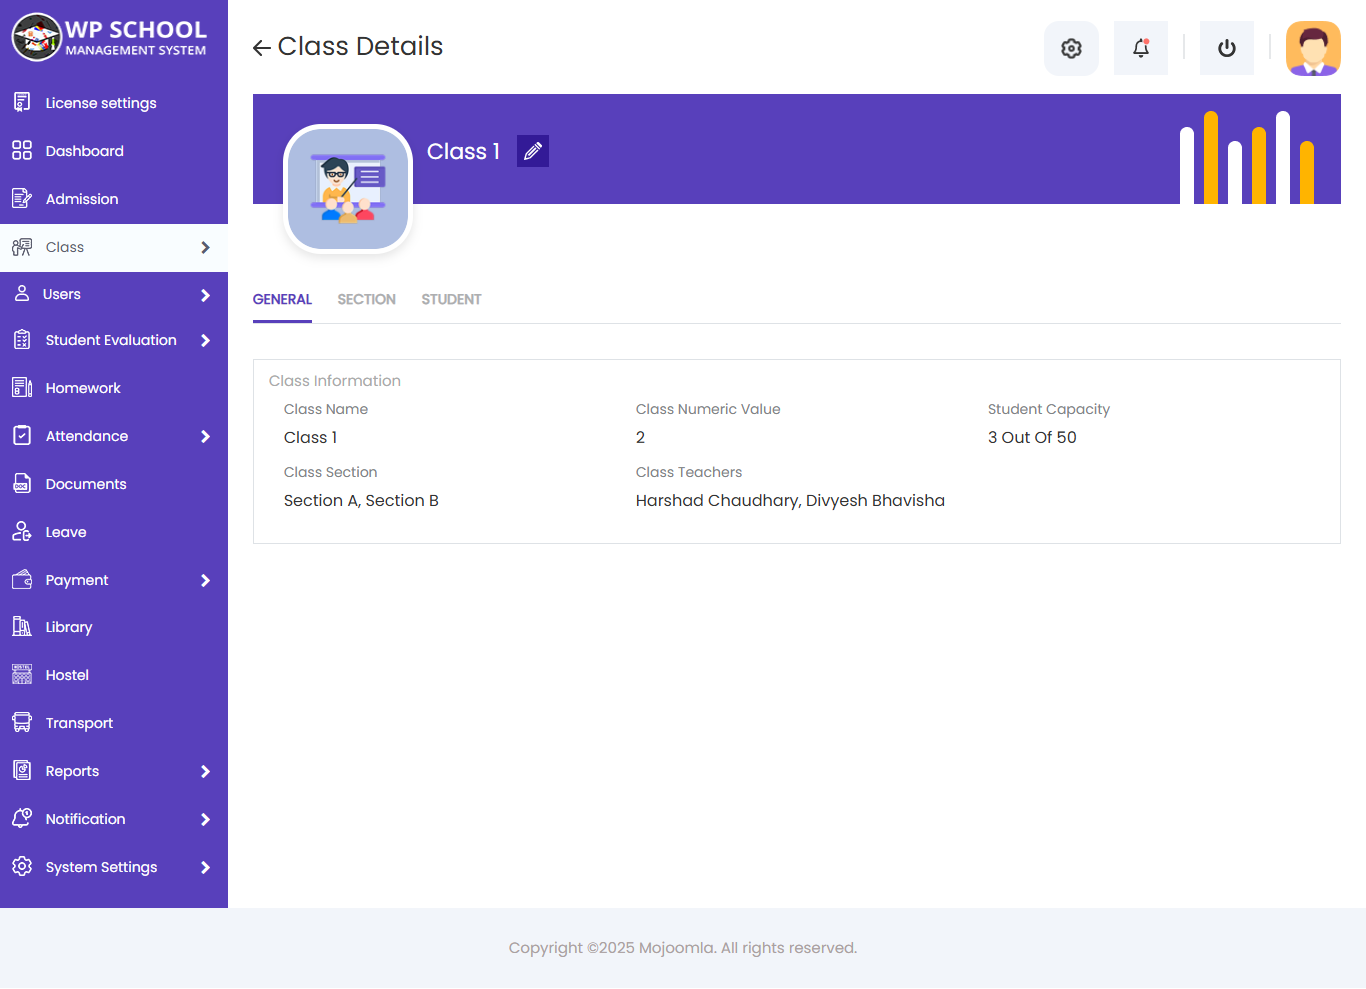Expand the Notification submenu chevron
The height and width of the screenshot is (989, 1366).
[205, 819]
